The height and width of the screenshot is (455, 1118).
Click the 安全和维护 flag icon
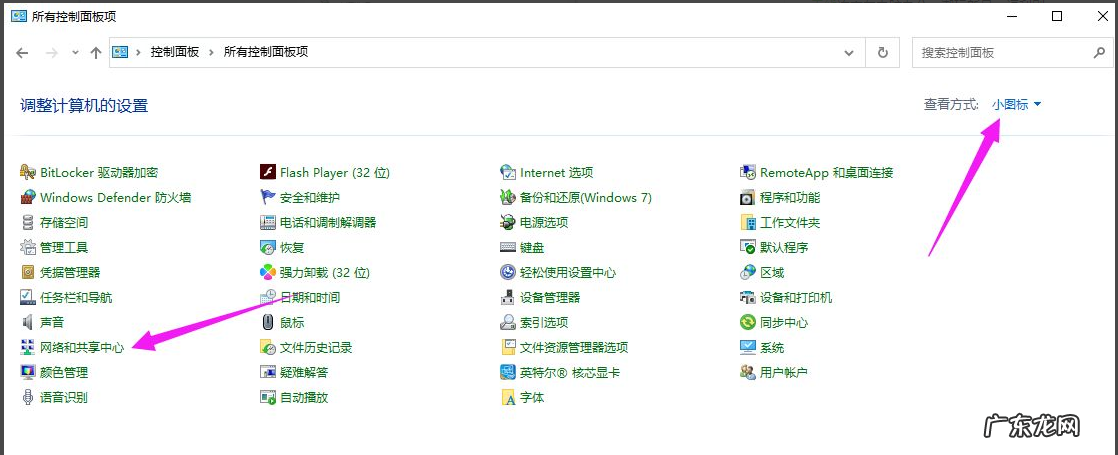pyautogui.click(x=267, y=198)
